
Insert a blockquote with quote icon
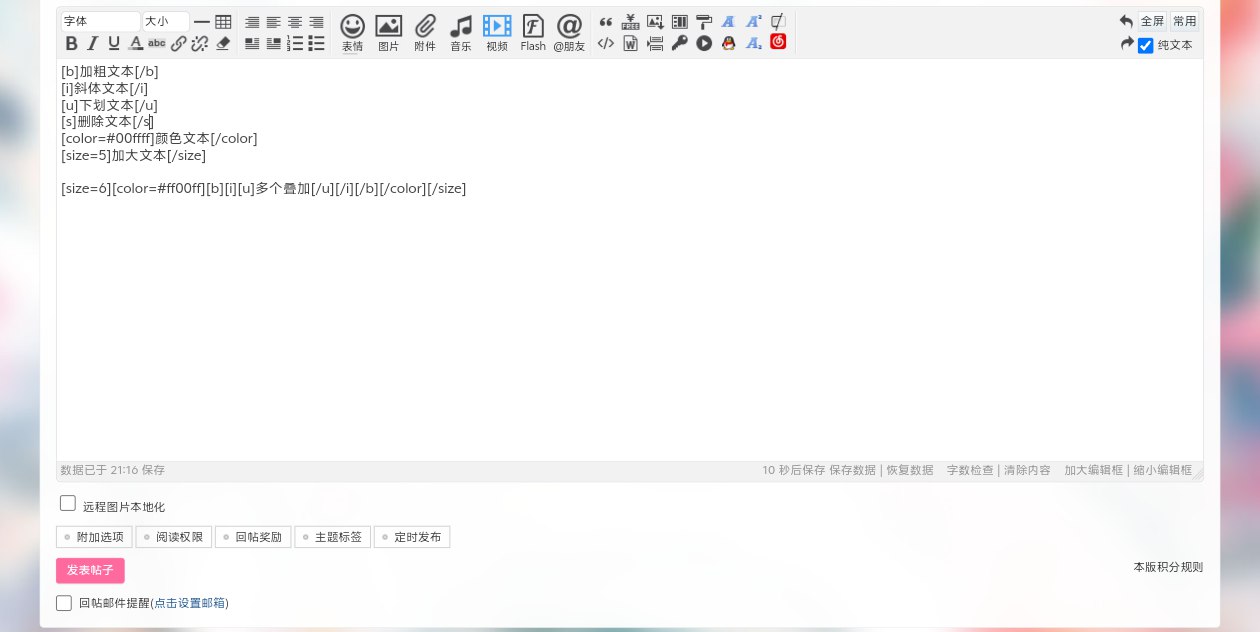[606, 21]
